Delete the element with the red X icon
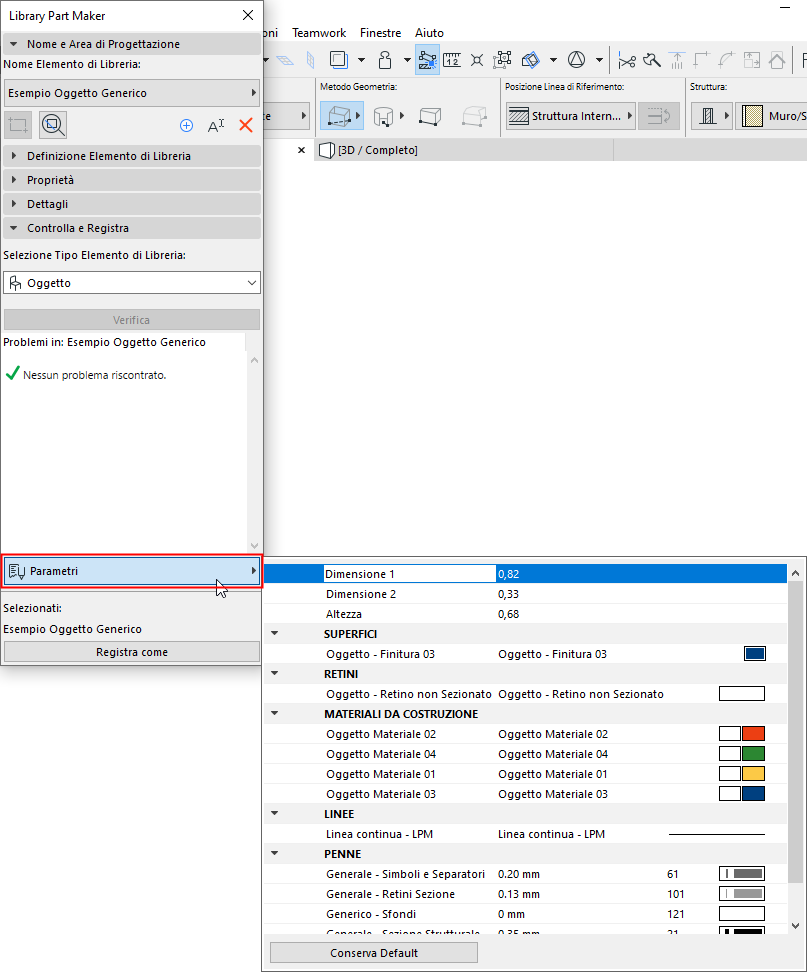The width and height of the screenshot is (807, 972). pyautogui.click(x=248, y=124)
